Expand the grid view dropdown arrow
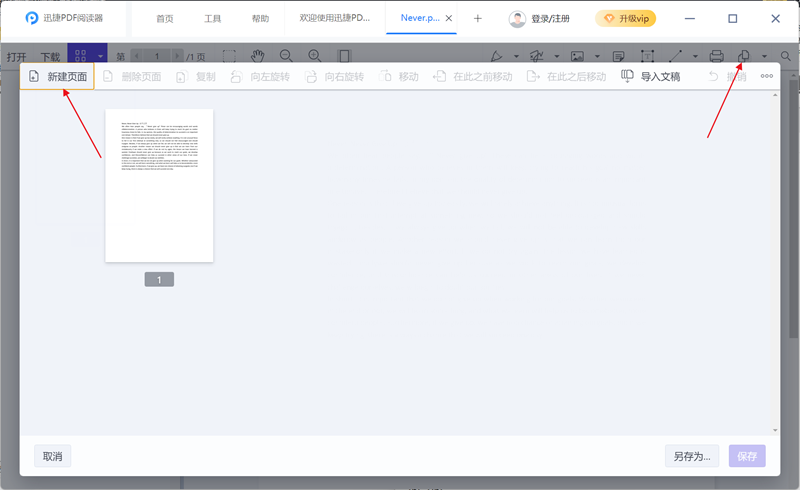Screen dimensions: 800x490 tap(101, 56)
